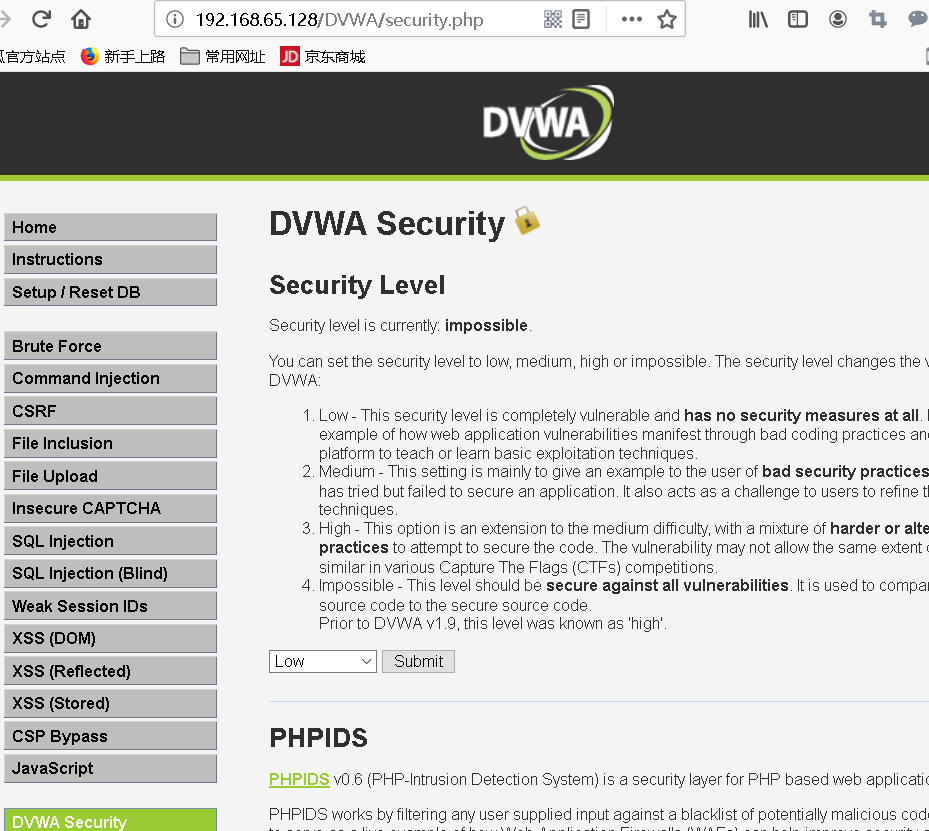Go to Setup / Reset DB
Screen dimensions: 929x831
[110, 293]
